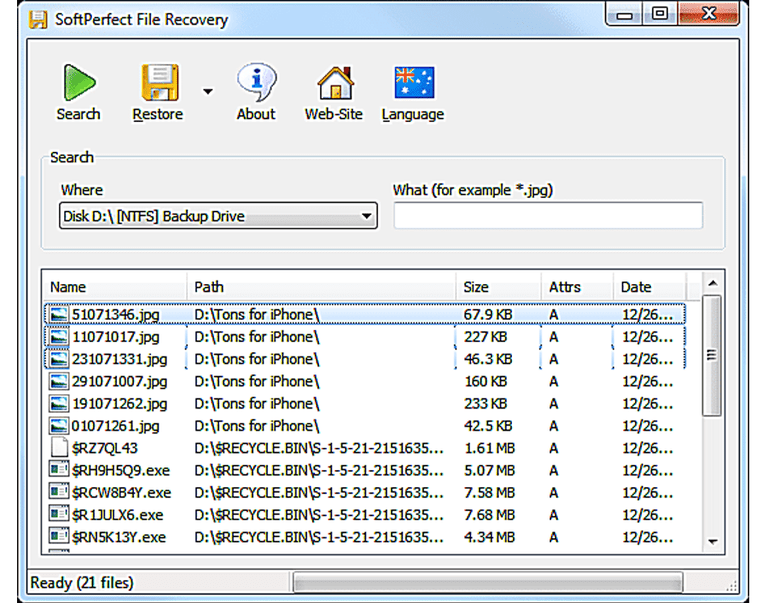Open the About info icon
The height and width of the screenshot is (603, 768).
click(255, 83)
